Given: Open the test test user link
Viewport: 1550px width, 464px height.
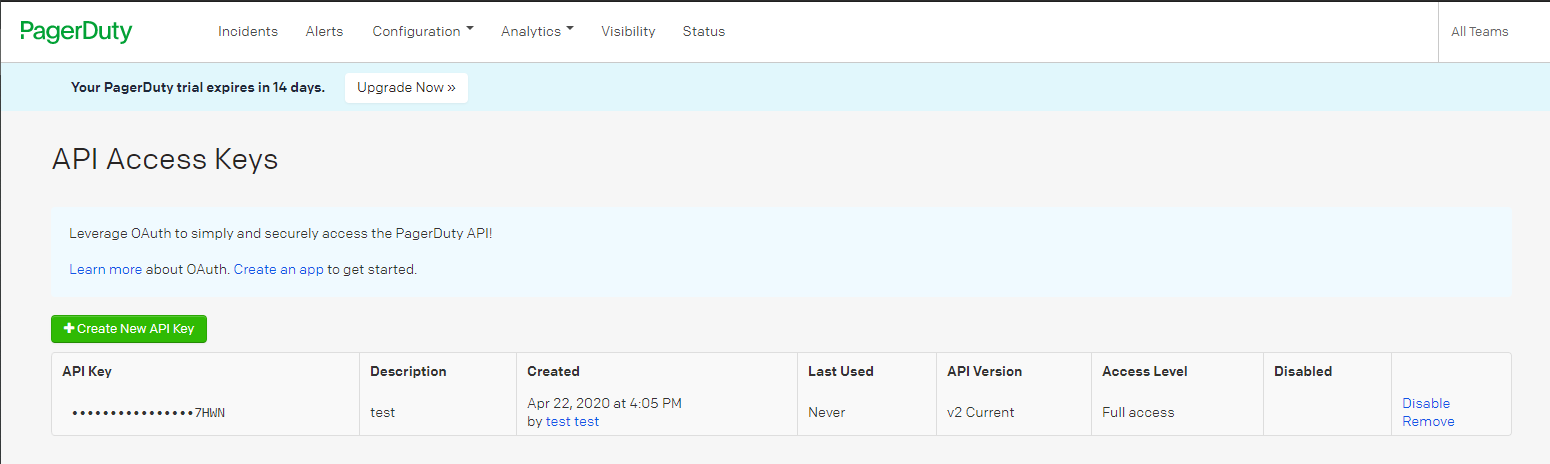Looking at the screenshot, I should pyautogui.click(x=572, y=421).
